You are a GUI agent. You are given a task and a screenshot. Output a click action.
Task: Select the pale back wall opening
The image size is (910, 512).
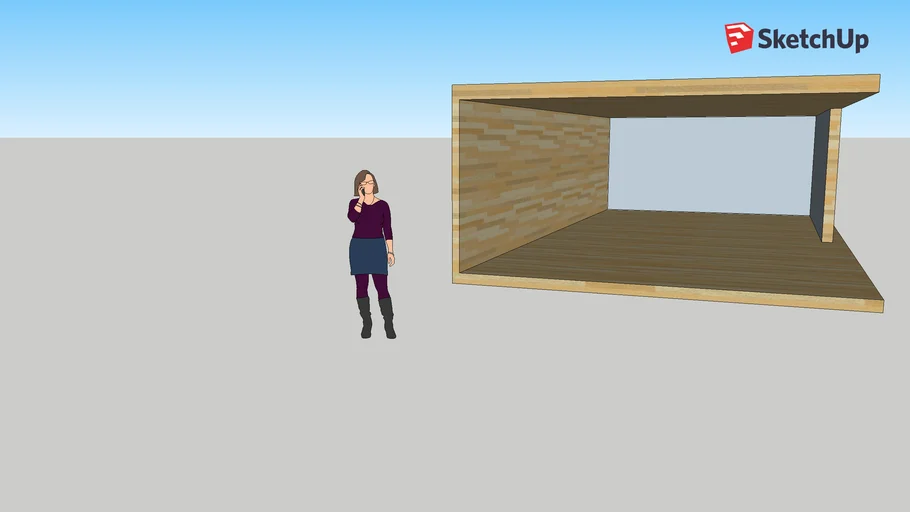pyautogui.click(x=710, y=165)
